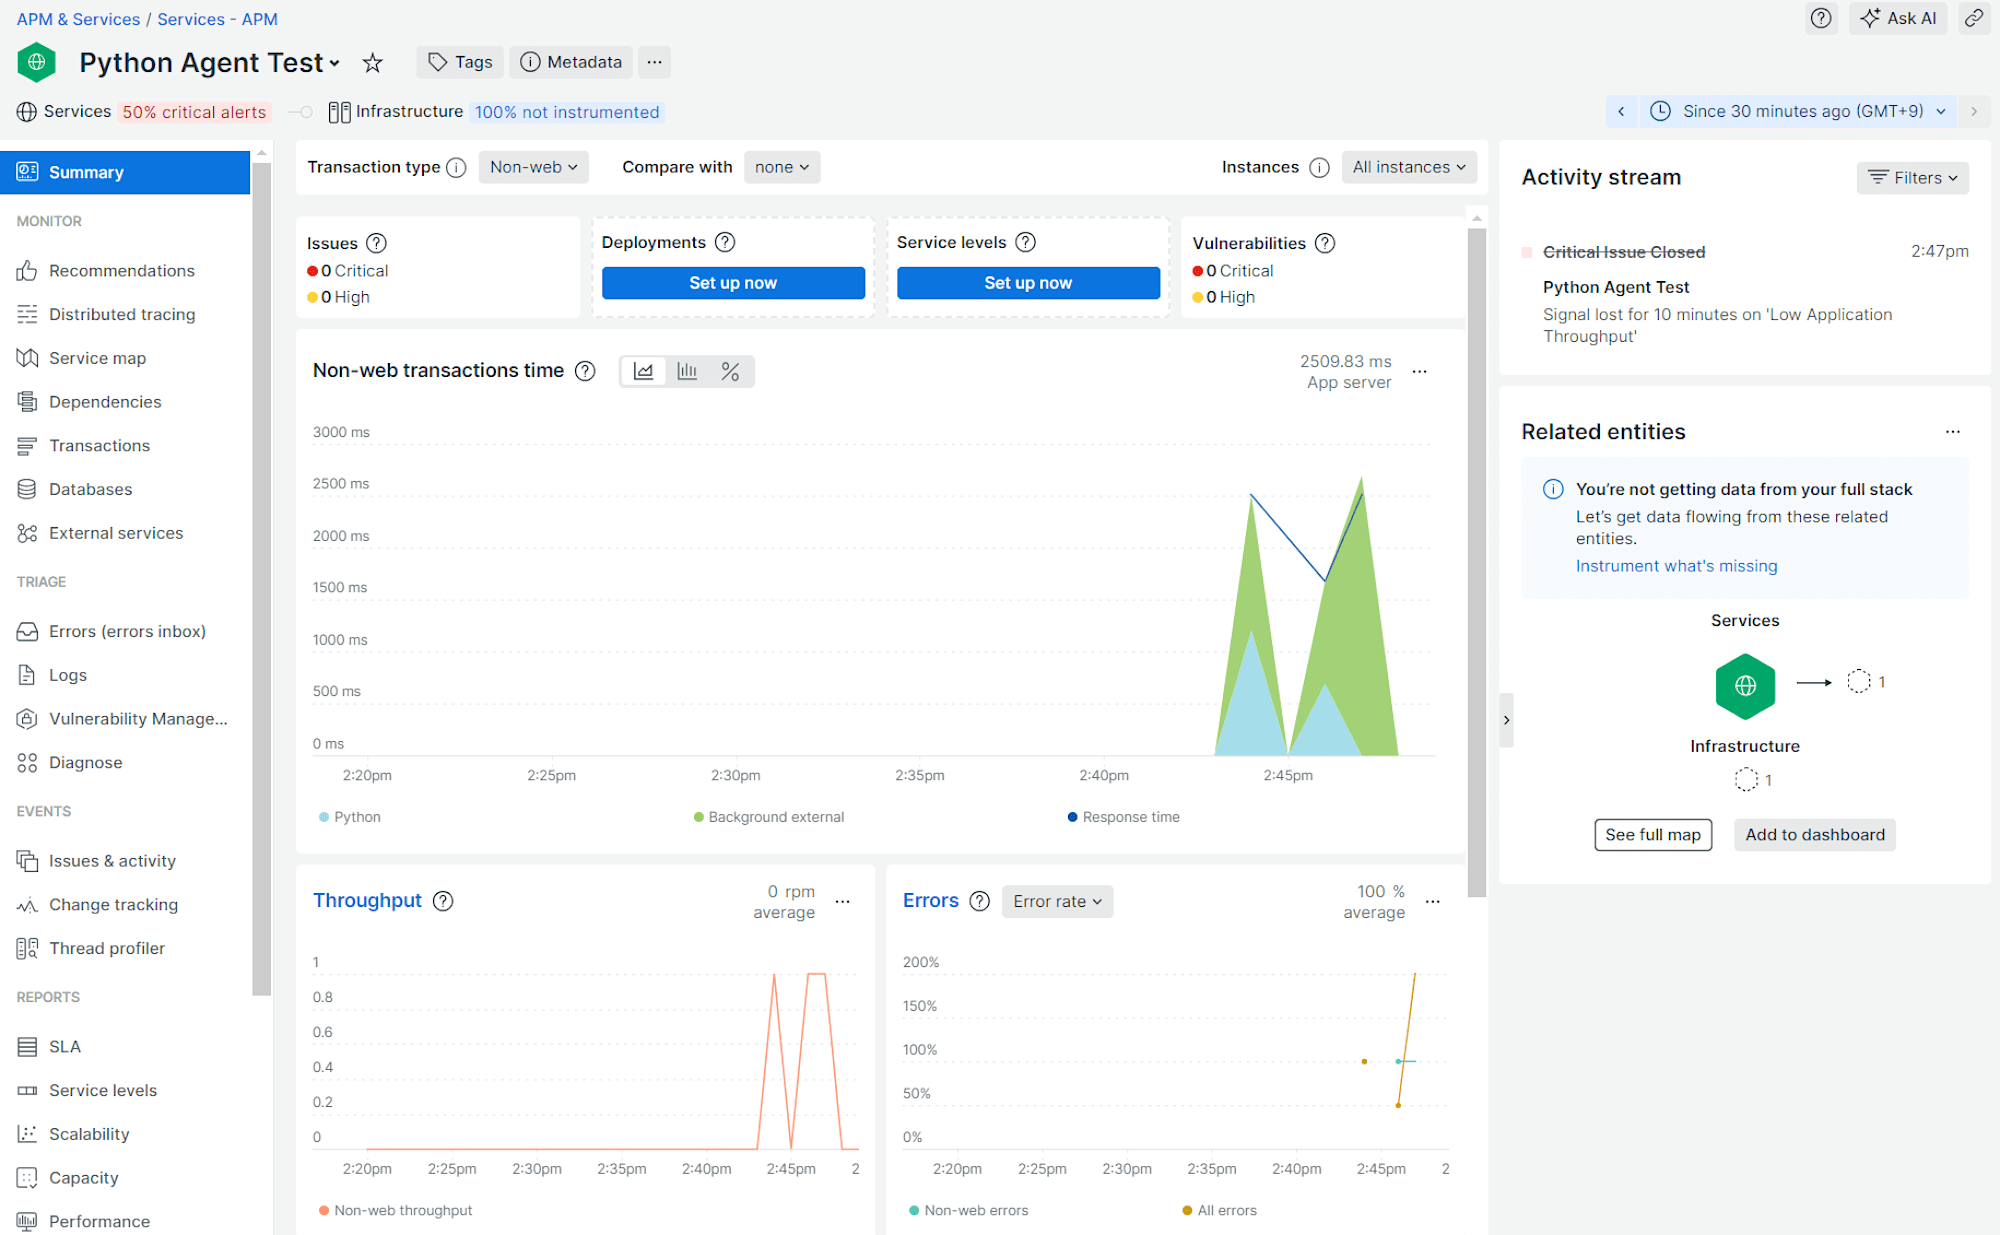The height and width of the screenshot is (1235, 2000).
Task: Click the SLA reports icon
Action: (x=27, y=1046)
